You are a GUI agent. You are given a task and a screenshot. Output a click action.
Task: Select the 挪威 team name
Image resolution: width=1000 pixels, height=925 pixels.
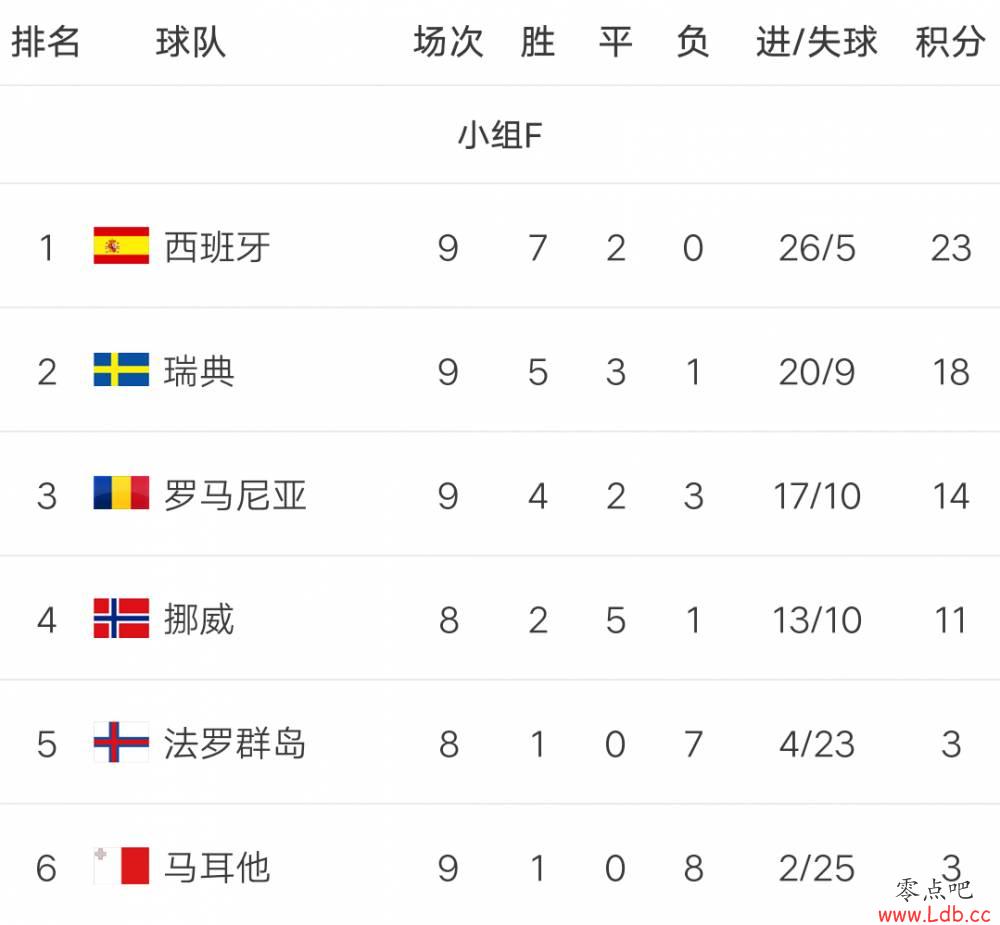pos(199,619)
